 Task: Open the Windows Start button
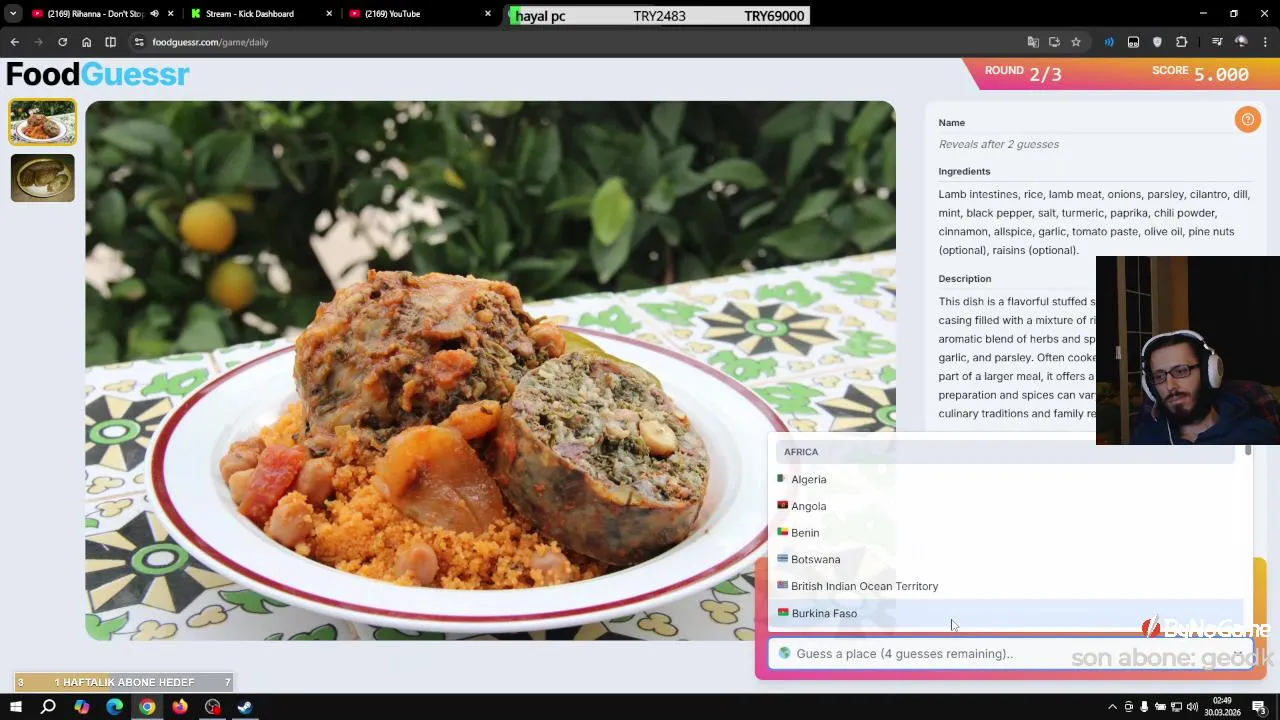[15, 707]
